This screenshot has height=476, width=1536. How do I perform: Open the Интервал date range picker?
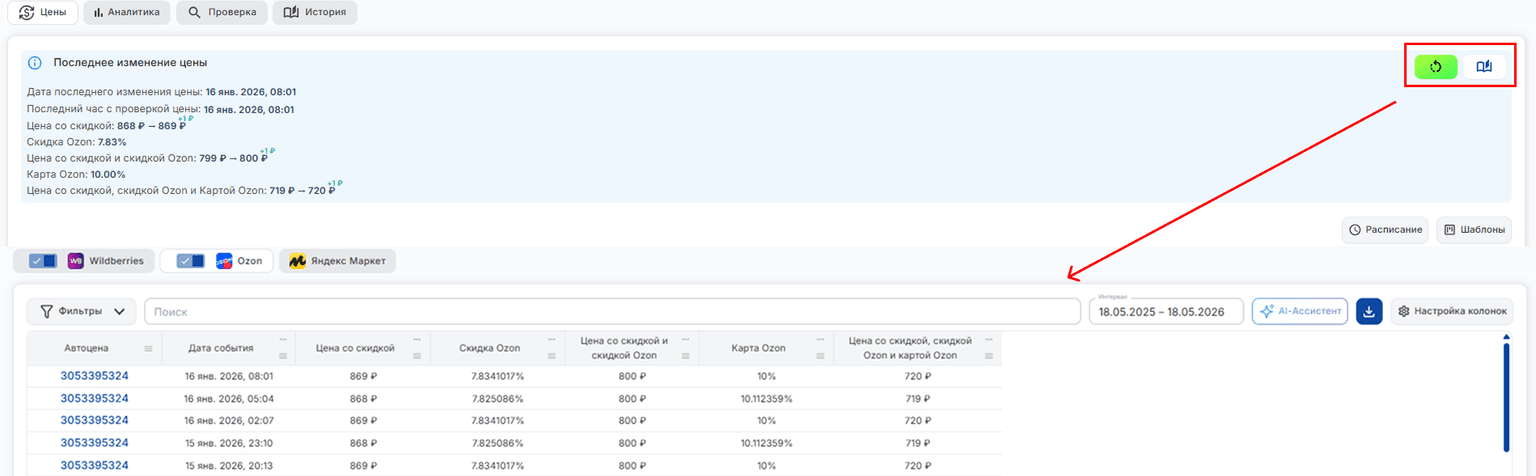[x=1166, y=312]
